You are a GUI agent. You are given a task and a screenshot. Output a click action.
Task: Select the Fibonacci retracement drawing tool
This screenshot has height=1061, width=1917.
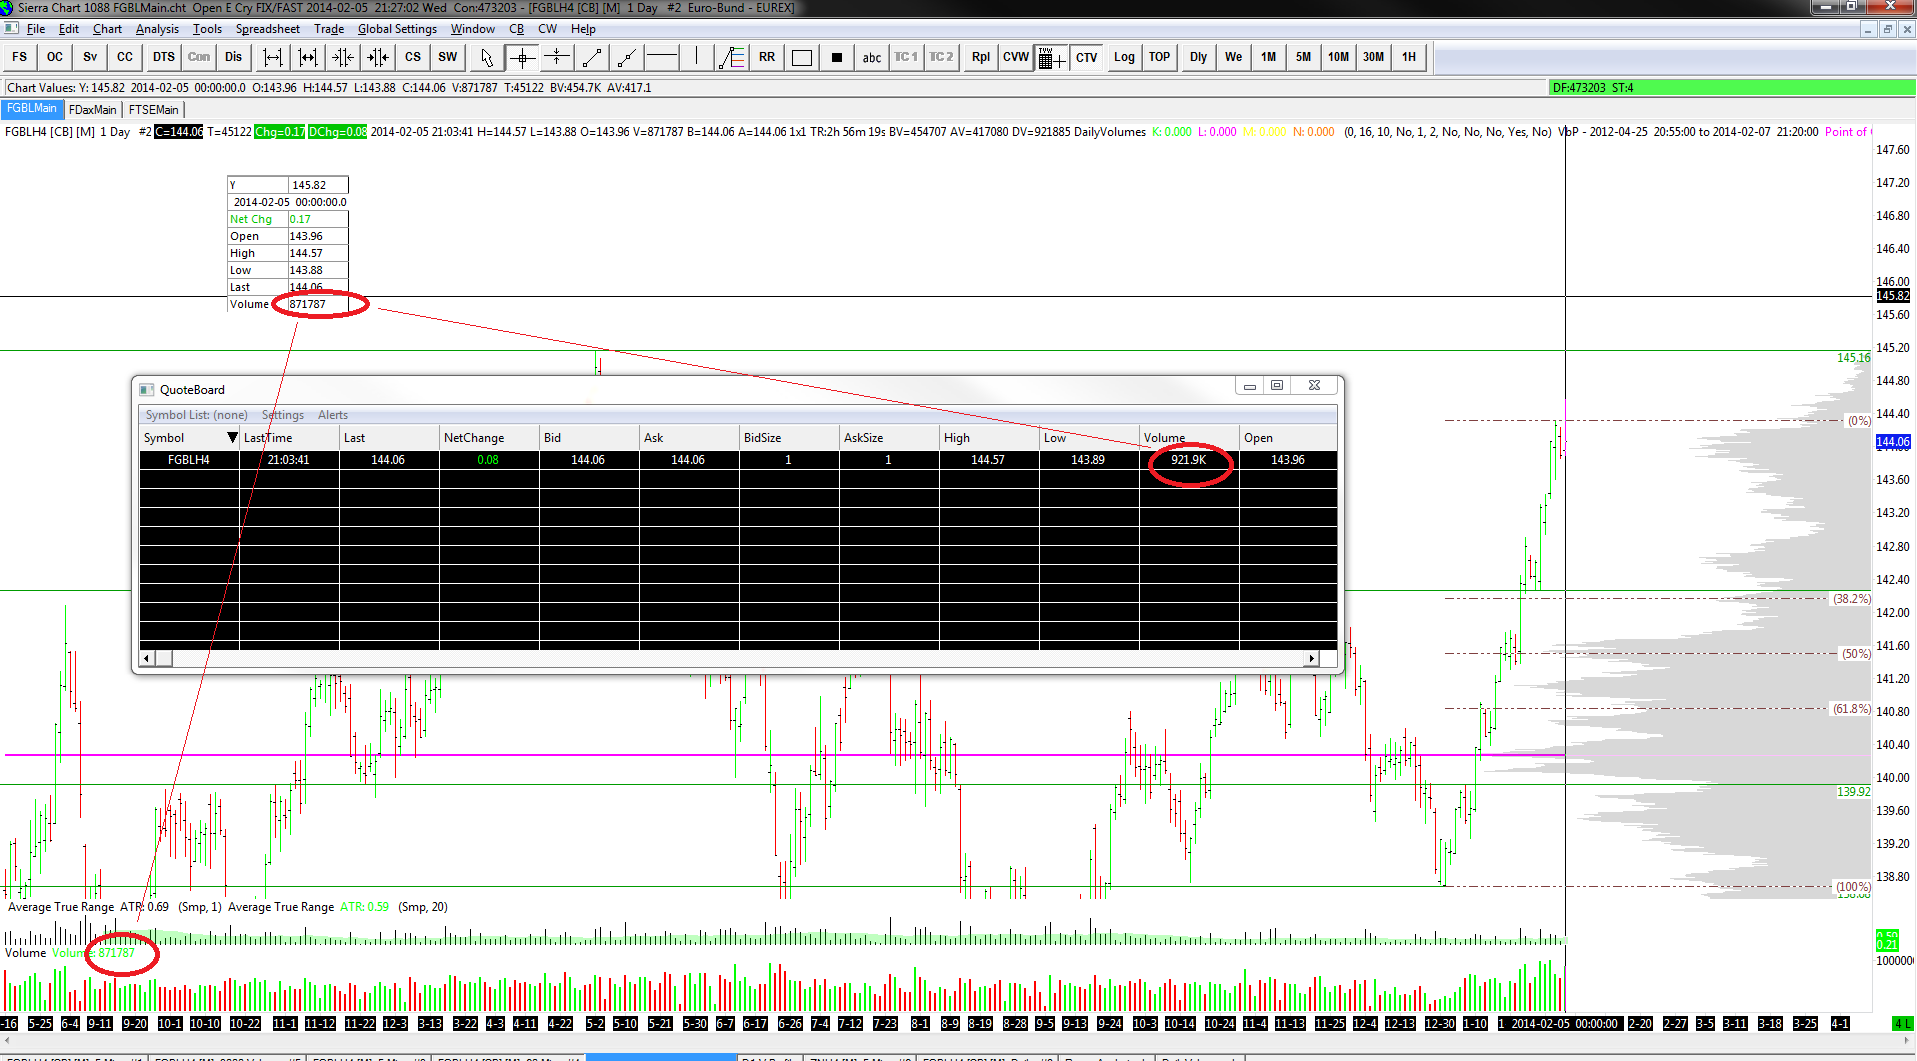tap(732, 57)
